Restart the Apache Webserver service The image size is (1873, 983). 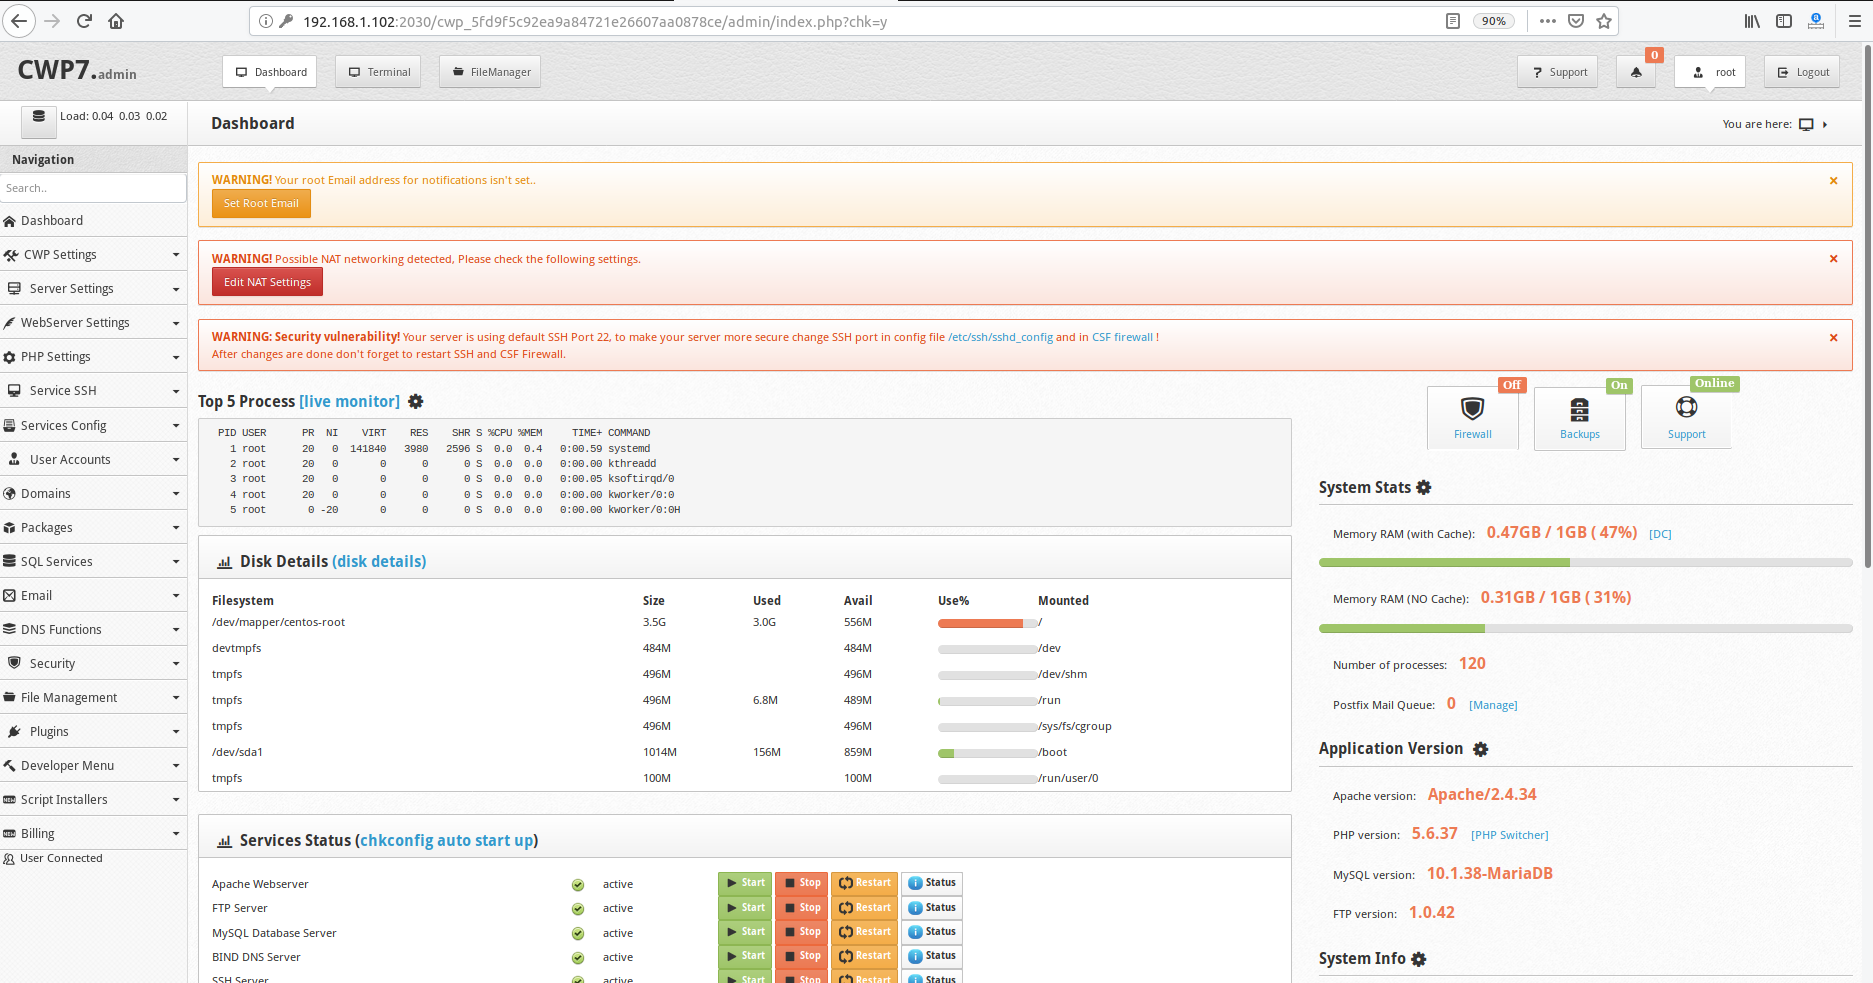(864, 883)
